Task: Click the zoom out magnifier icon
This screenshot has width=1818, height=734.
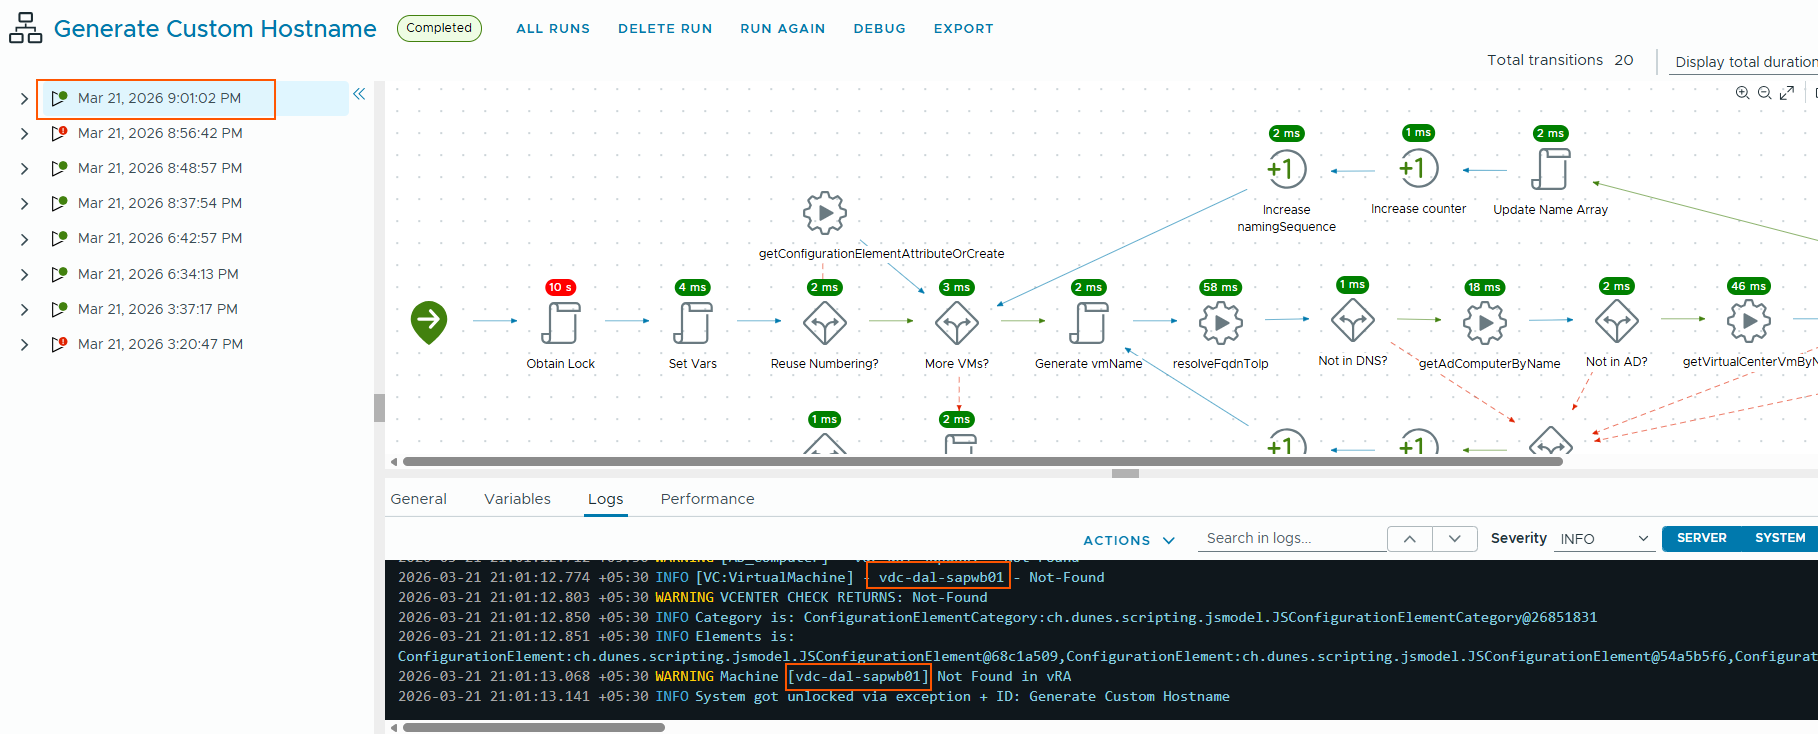Action: click(x=1764, y=93)
